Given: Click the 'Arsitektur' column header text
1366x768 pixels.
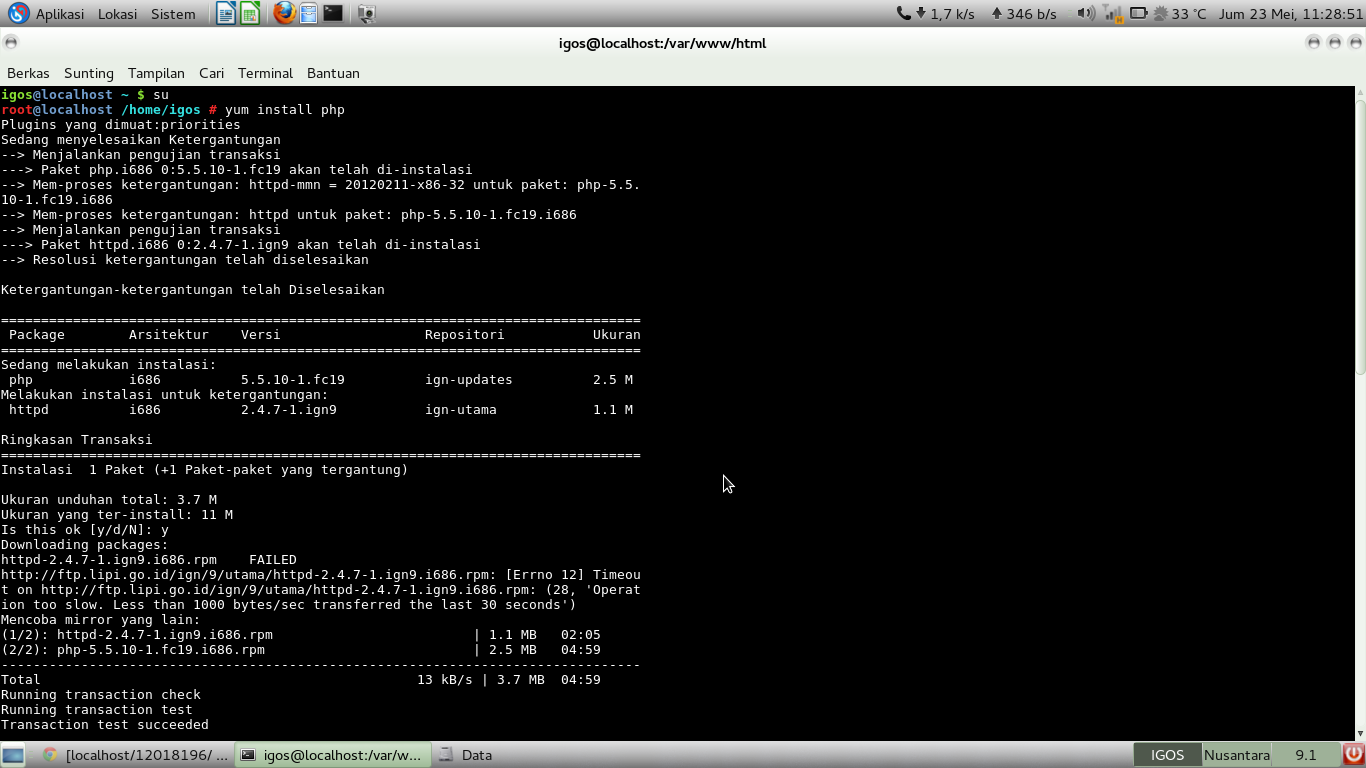Looking at the screenshot, I should (169, 335).
